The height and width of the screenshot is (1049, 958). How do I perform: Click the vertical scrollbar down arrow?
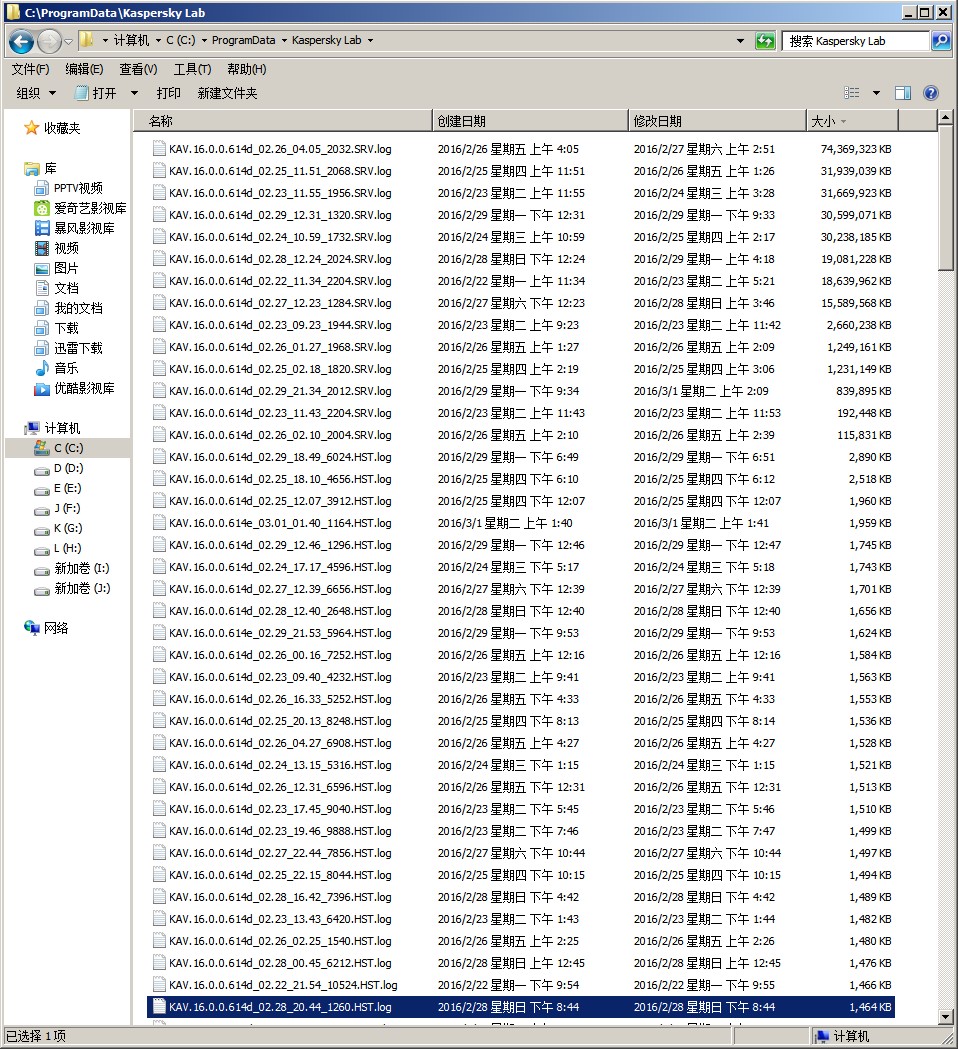(945, 1017)
